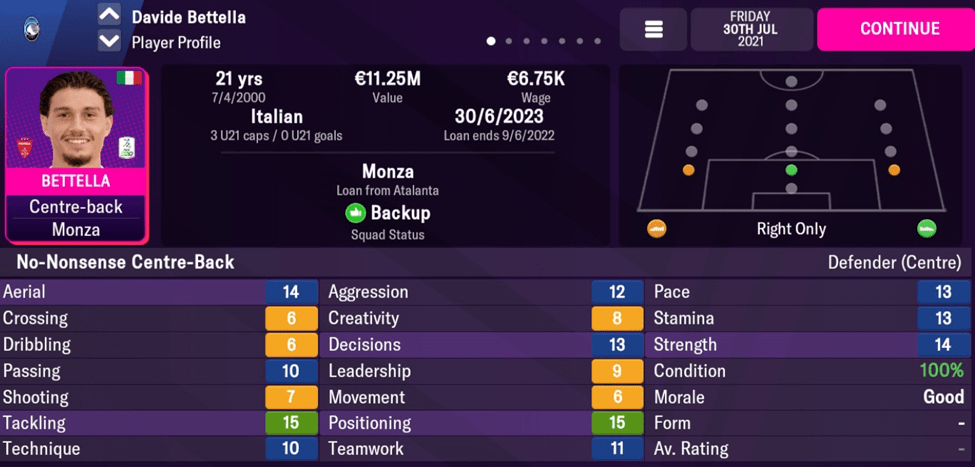Select the orange left-back position dot
Viewport: 975px width, 467px height.
[688, 171]
